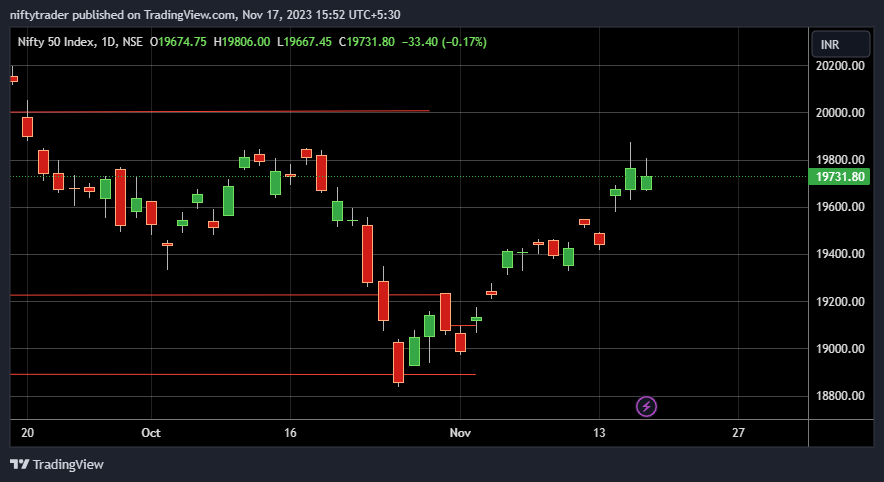Viewport: 884px width, 482px height.
Task: Click the 20000.00 price axis label
Action: 840,113
